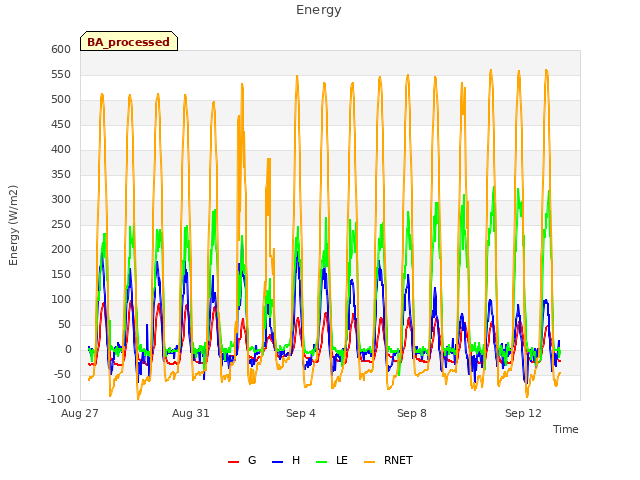Toggle the H series legend label
The height and width of the screenshot is (480, 640).
click(296, 460)
